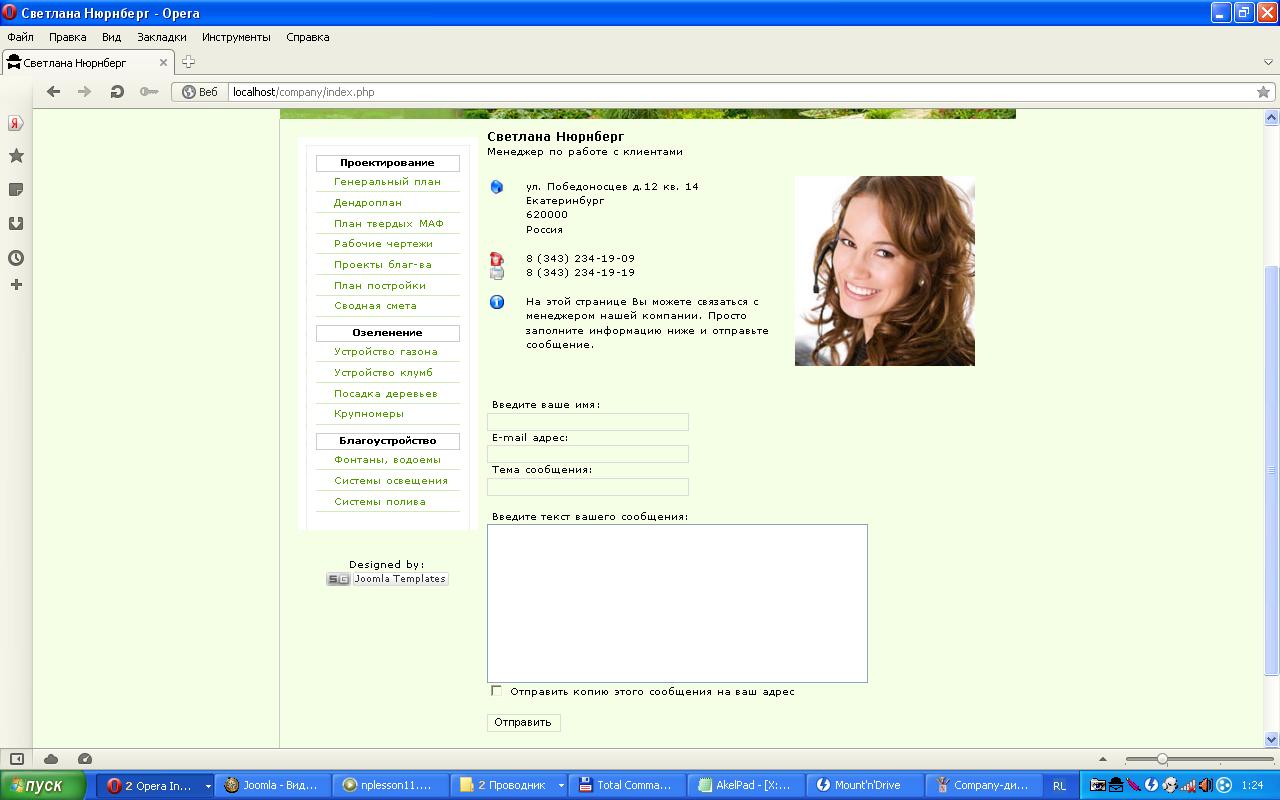1280x800 pixels.
Task: Open План твердых МАФ link
Action: [388, 224]
